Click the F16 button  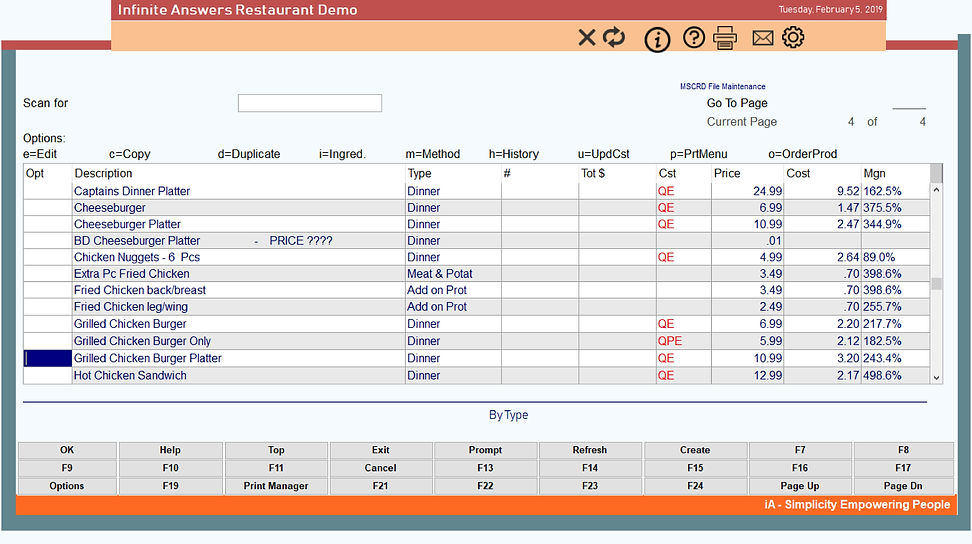800,468
